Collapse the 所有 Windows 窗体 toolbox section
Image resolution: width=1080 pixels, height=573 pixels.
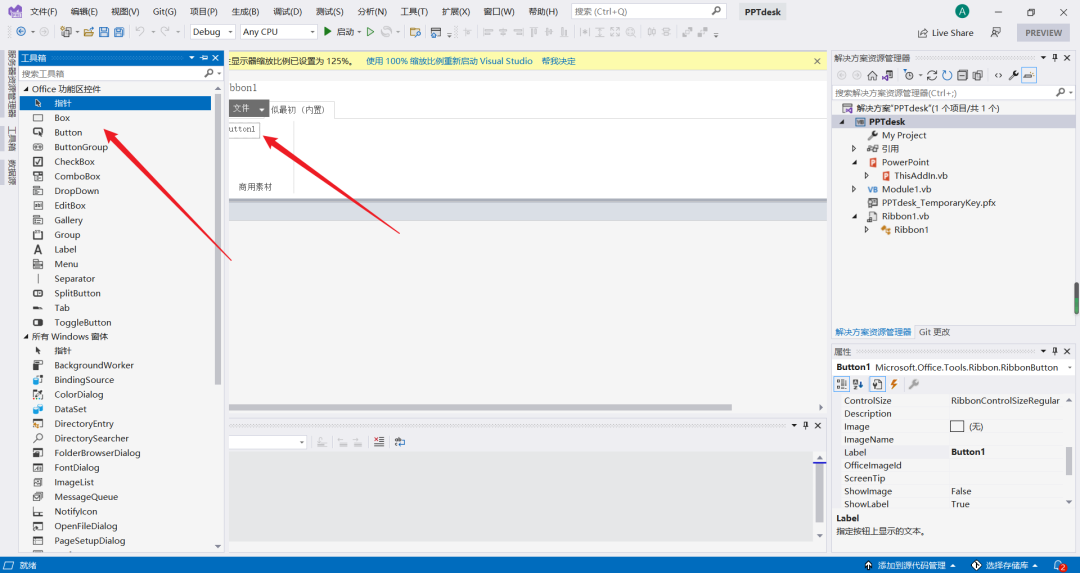(x=26, y=337)
